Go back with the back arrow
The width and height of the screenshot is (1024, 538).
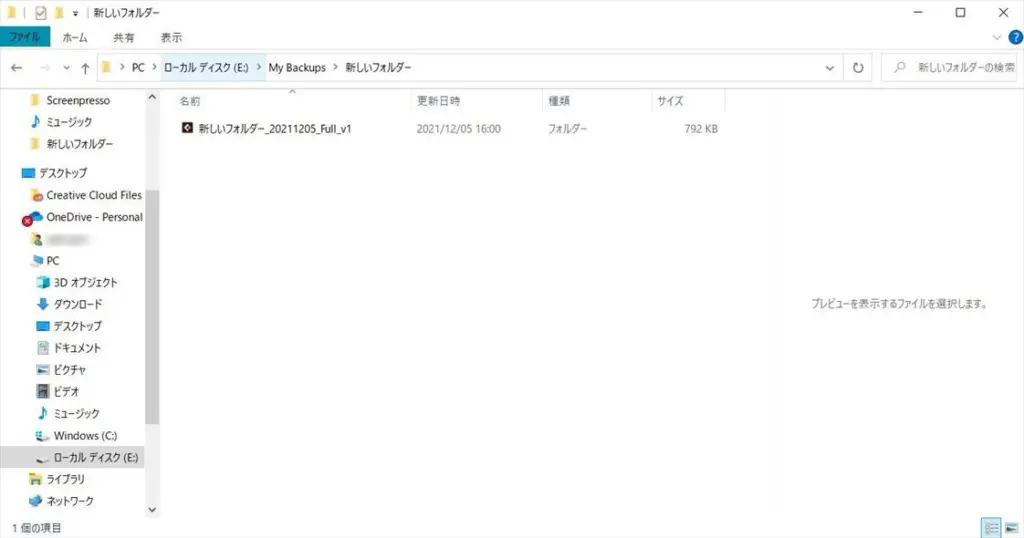coord(17,67)
